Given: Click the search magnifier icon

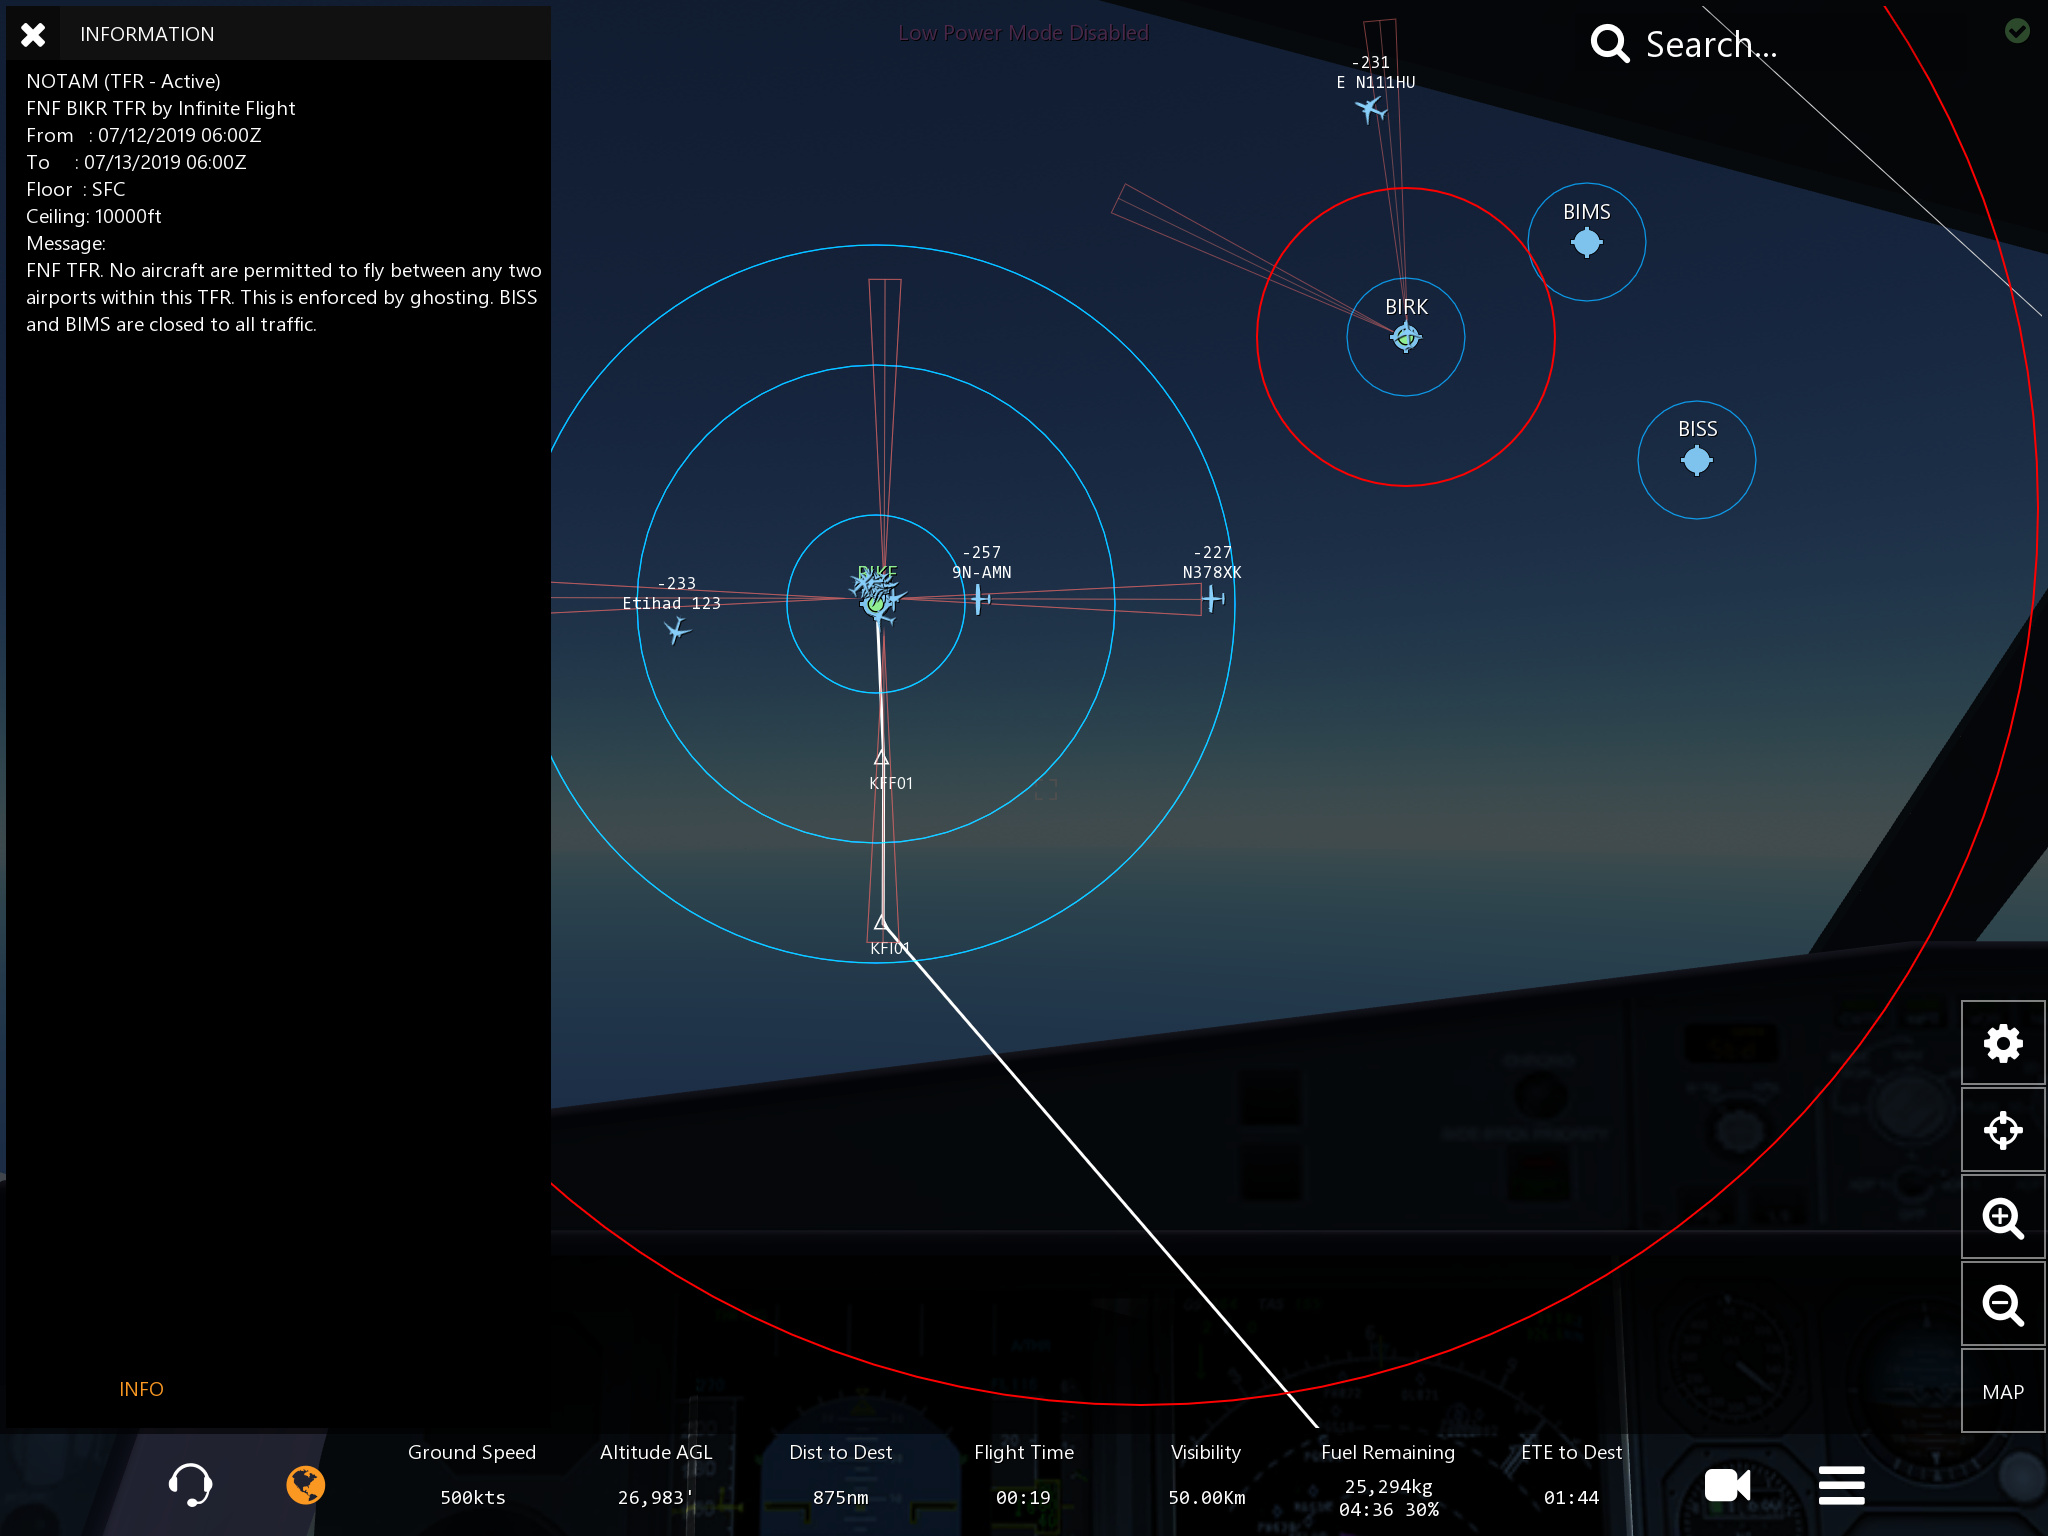Looking at the screenshot, I should [1610, 44].
